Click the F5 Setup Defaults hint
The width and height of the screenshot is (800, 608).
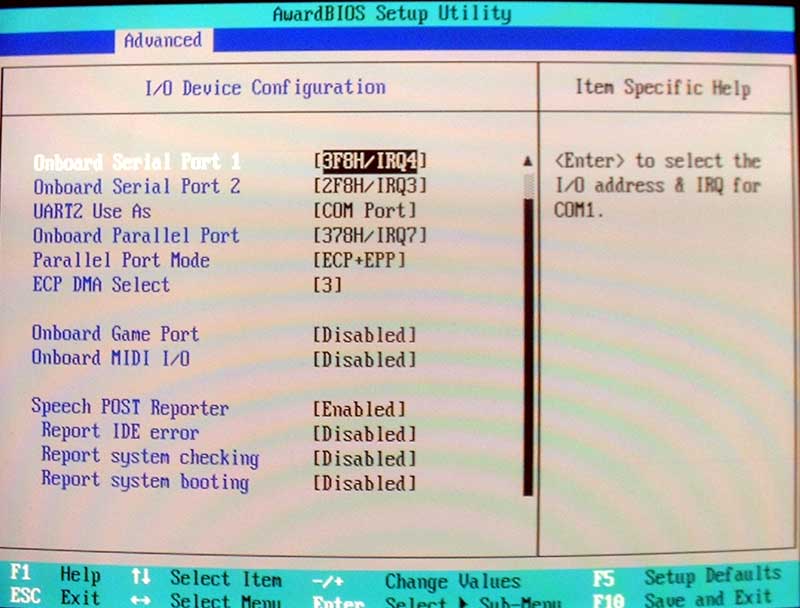click(x=687, y=577)
